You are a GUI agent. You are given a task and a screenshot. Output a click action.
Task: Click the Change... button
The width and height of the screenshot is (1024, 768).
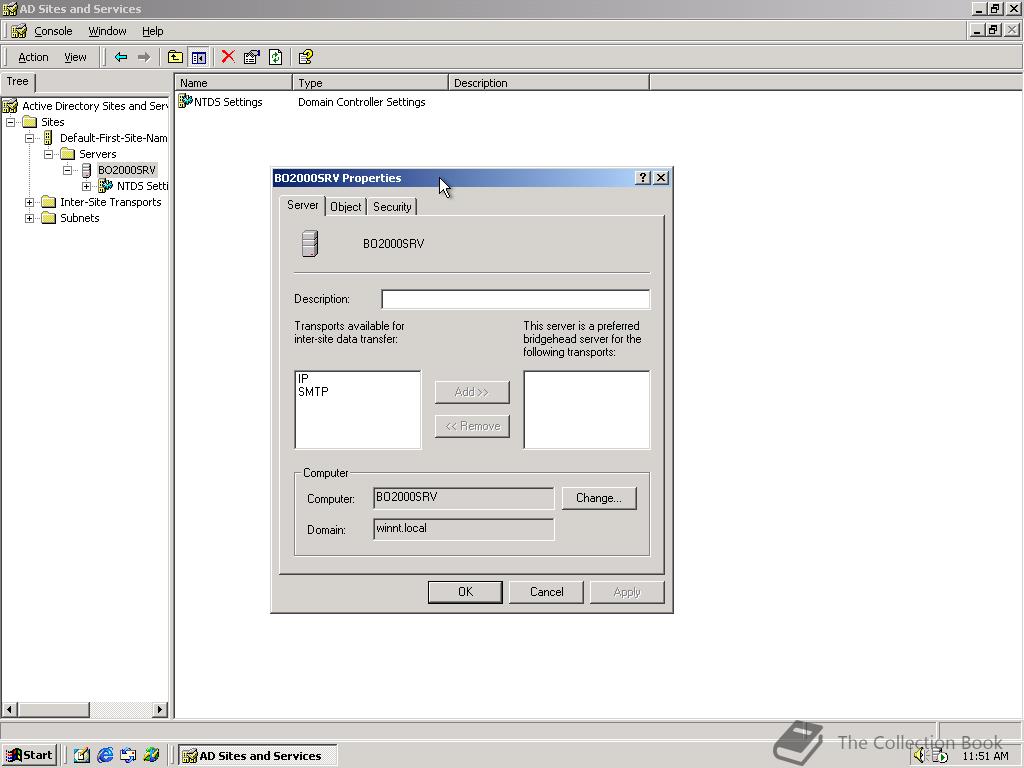pyautogui.click(x=599, y=498)
